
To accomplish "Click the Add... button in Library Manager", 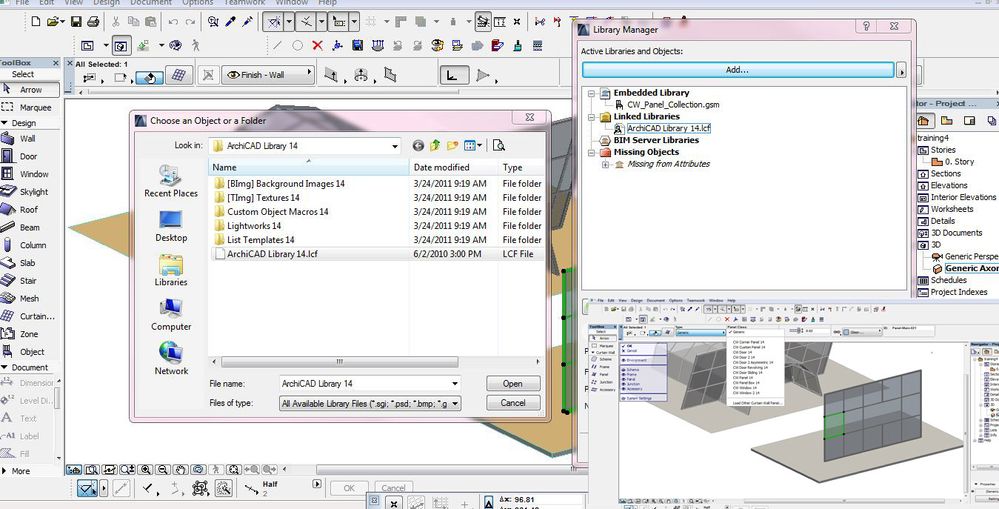I will click(737, 70).
